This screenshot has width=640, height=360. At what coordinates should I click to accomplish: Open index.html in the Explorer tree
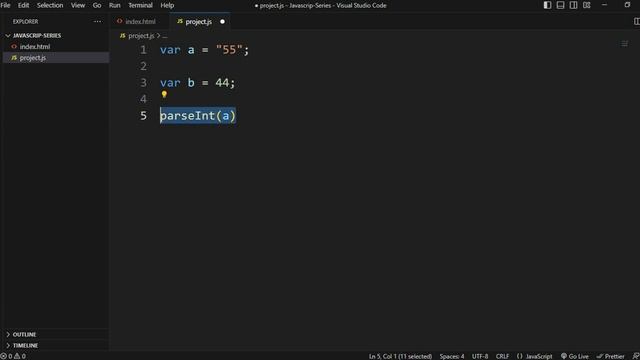[x=55, y=47]
